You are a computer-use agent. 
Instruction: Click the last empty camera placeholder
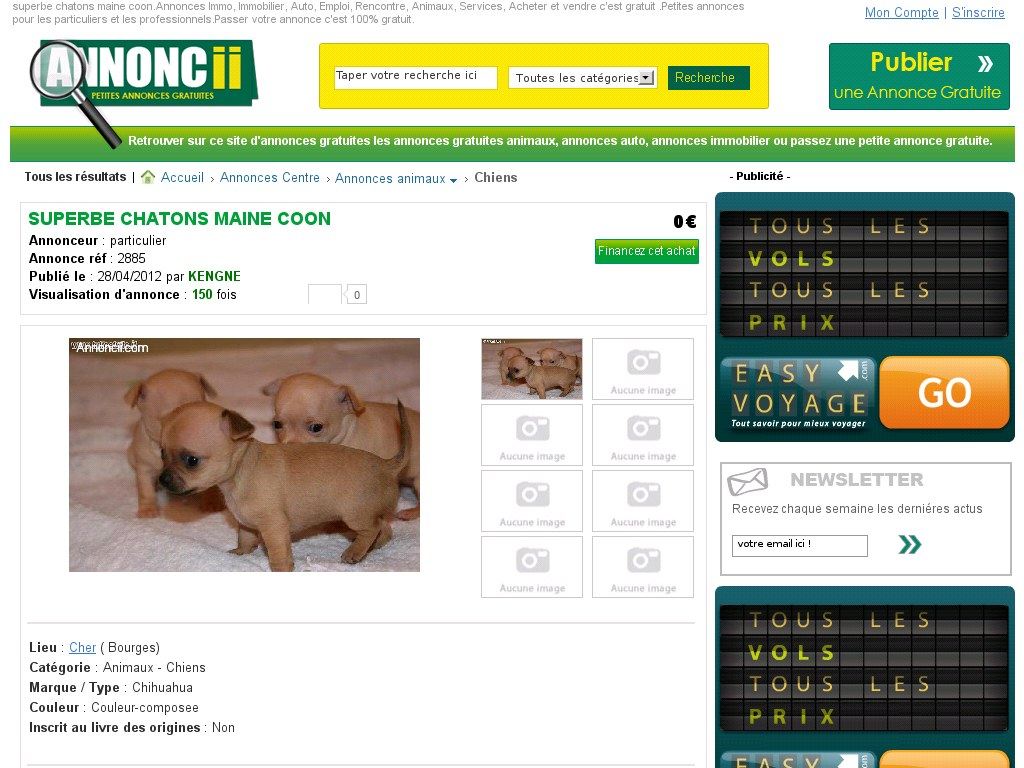pyautogui.click(x=643, y=567)
